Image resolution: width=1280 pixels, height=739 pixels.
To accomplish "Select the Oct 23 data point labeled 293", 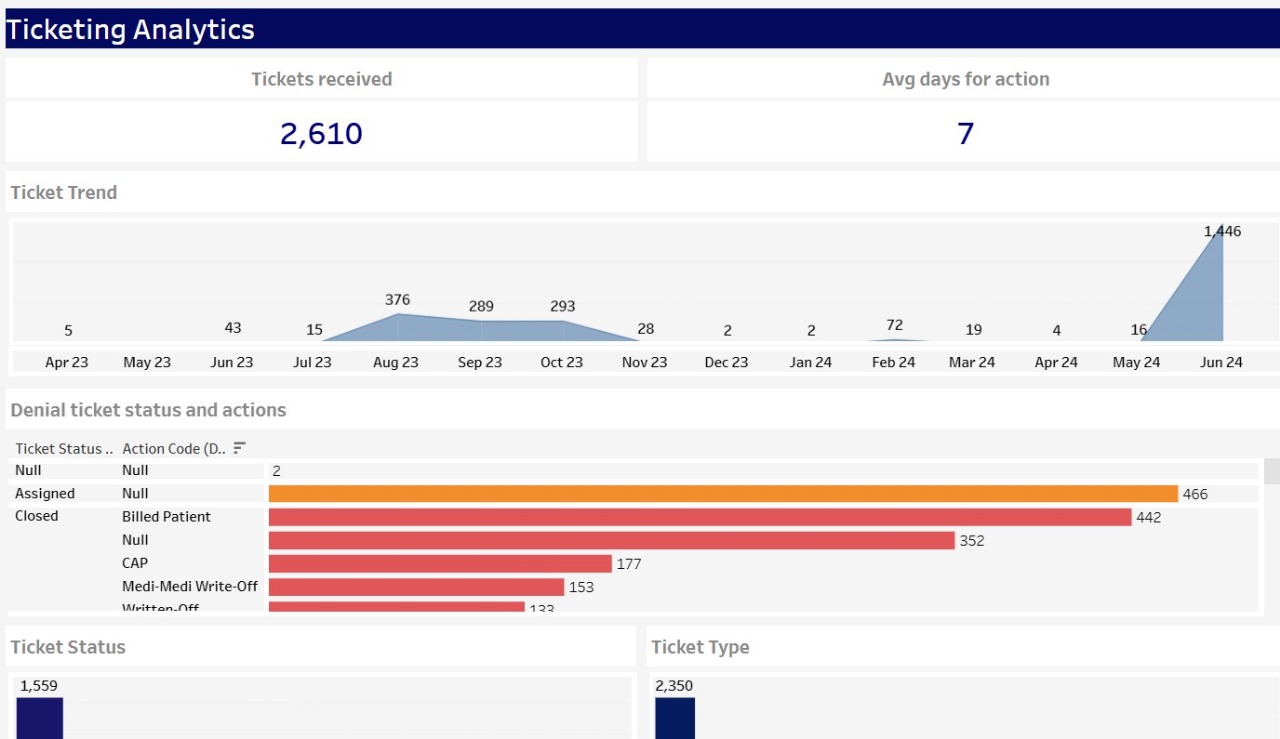I will [x=563, y=306].
